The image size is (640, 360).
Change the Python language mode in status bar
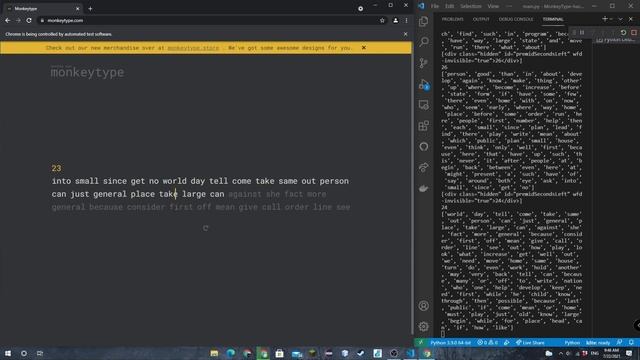tap(572, 343)
